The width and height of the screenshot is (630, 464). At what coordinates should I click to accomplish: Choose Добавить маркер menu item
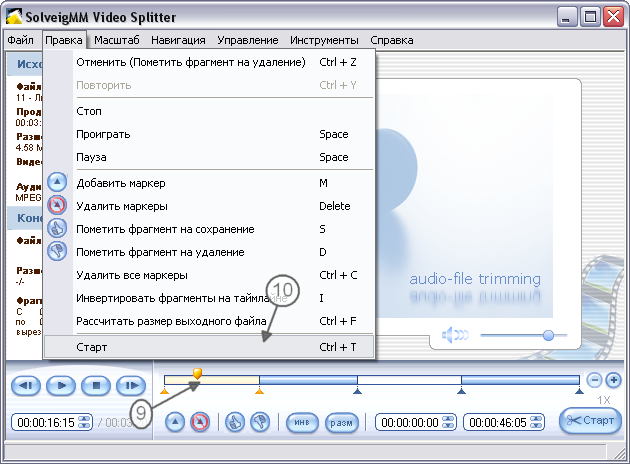(x=209, y=183)
